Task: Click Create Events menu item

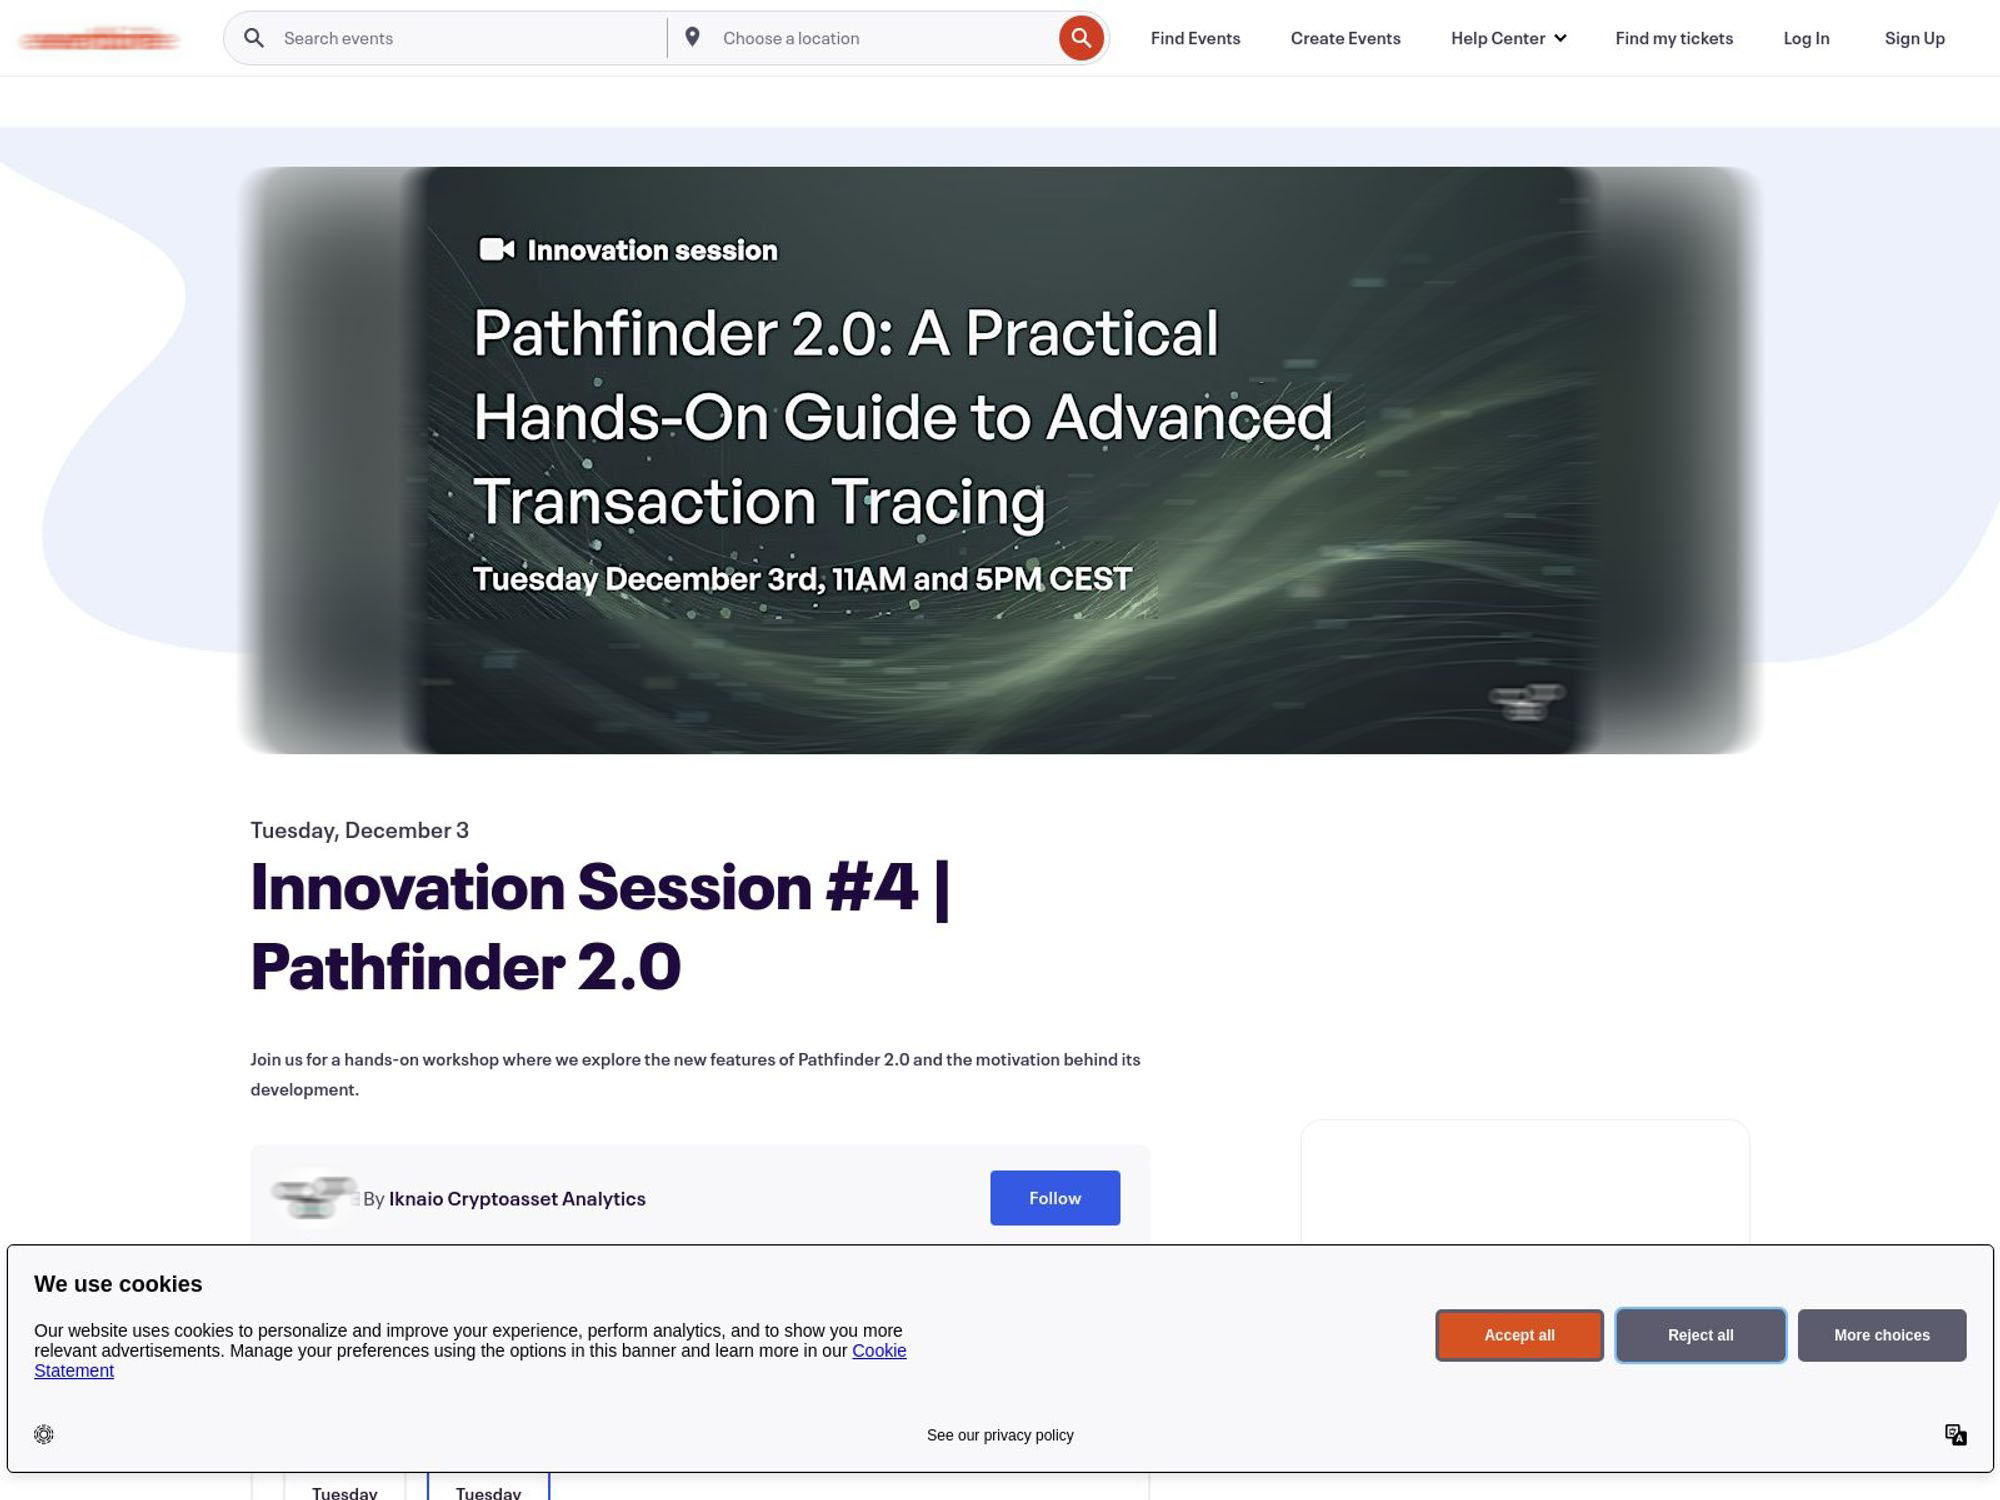Action: click(1346, 36)
